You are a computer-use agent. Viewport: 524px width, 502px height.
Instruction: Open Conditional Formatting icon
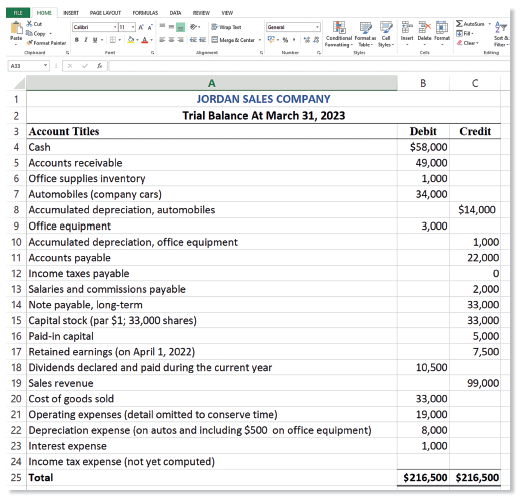click(339, 28)
